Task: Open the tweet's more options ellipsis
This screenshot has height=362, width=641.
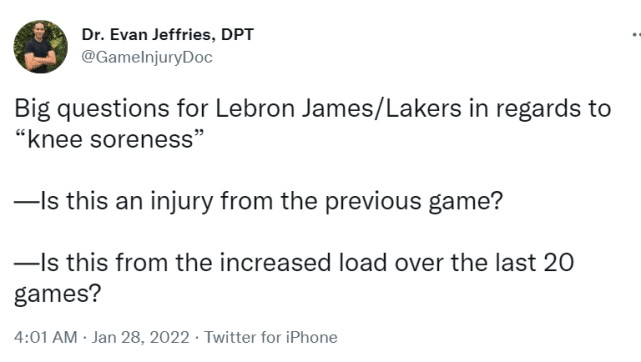Action: coord(637,36)
